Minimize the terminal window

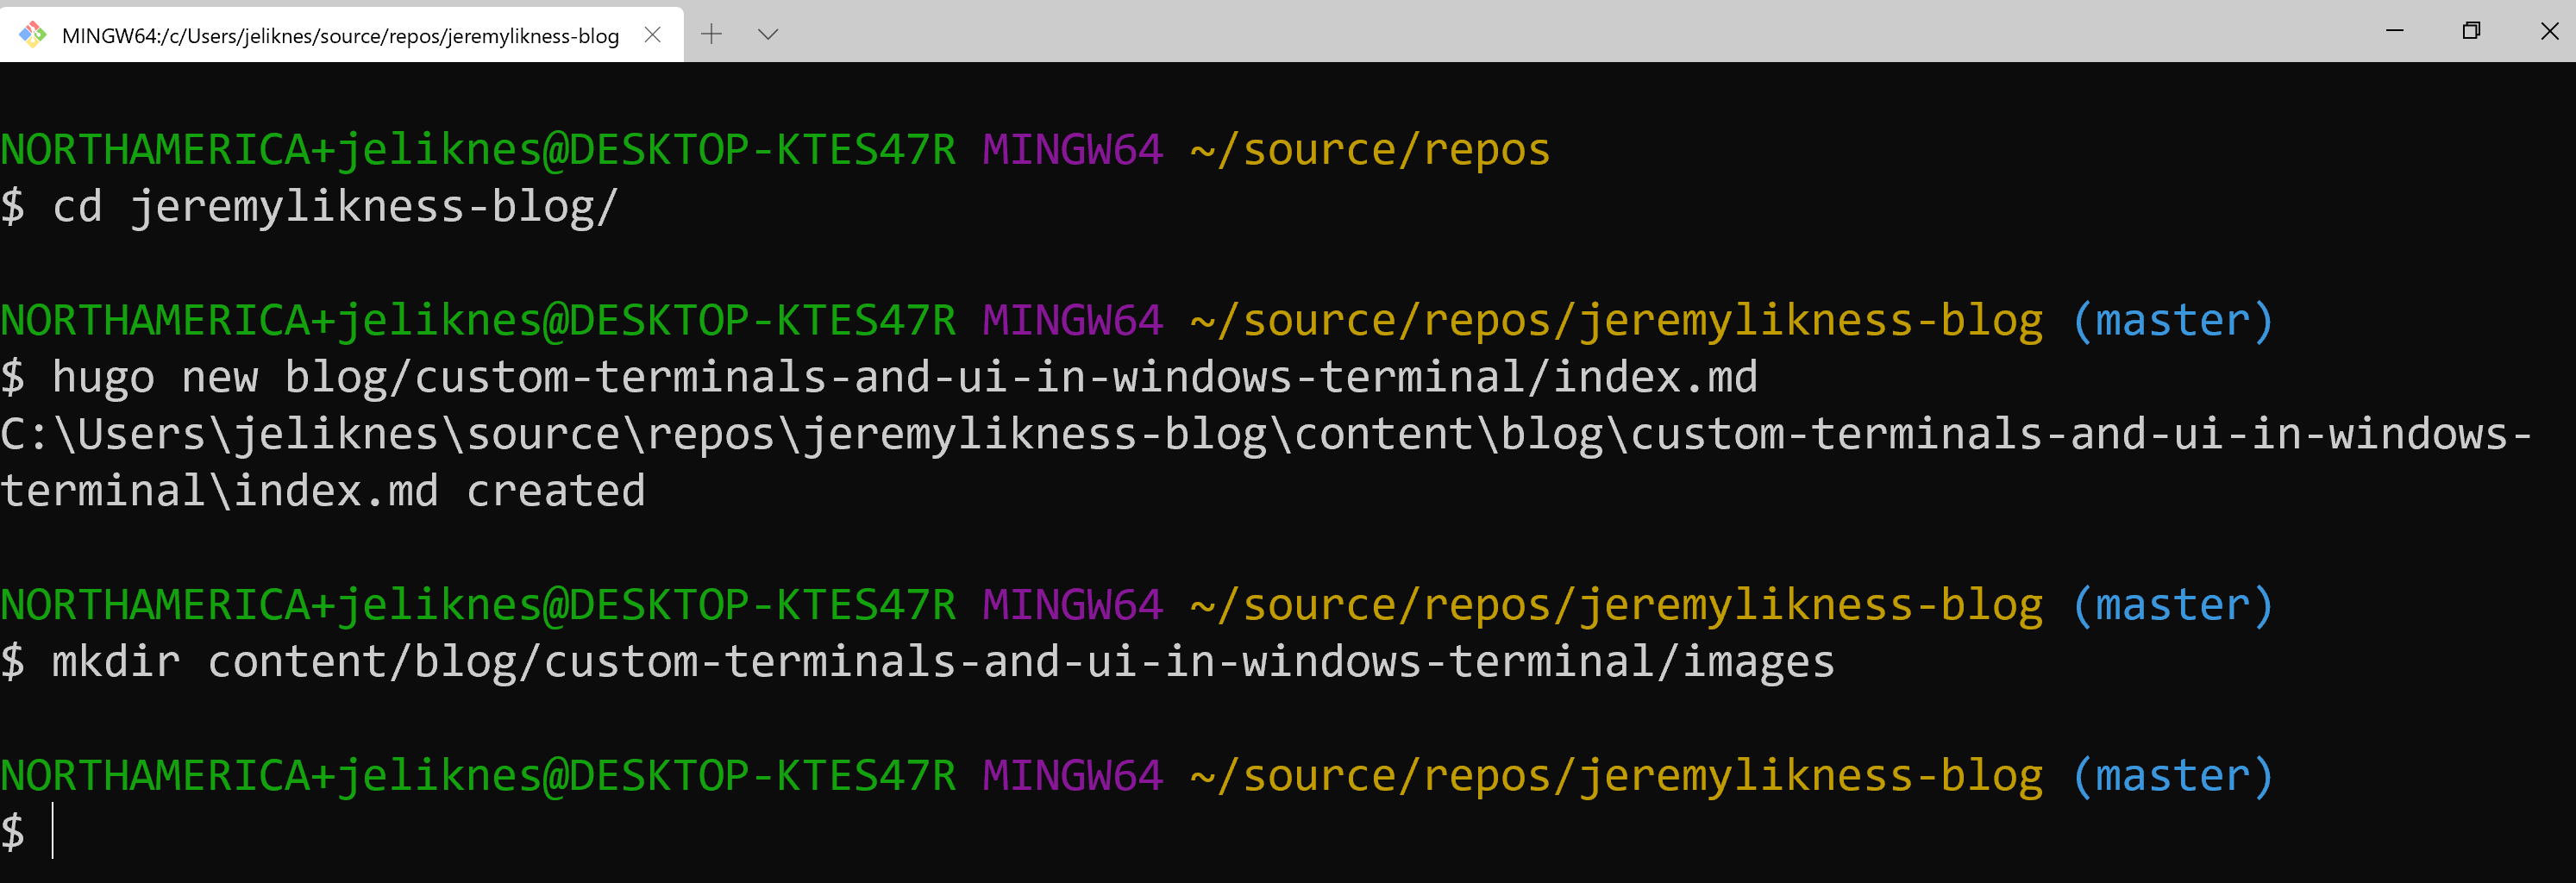(2394, 31)
